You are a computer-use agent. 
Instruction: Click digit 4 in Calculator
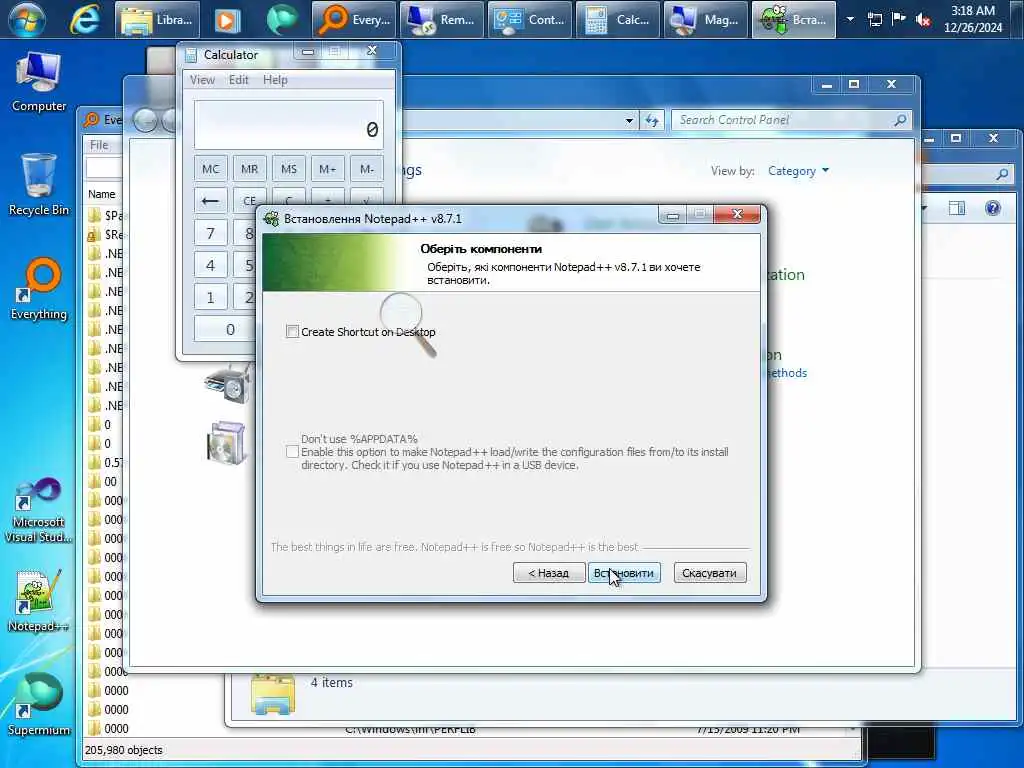pos(210,265)
